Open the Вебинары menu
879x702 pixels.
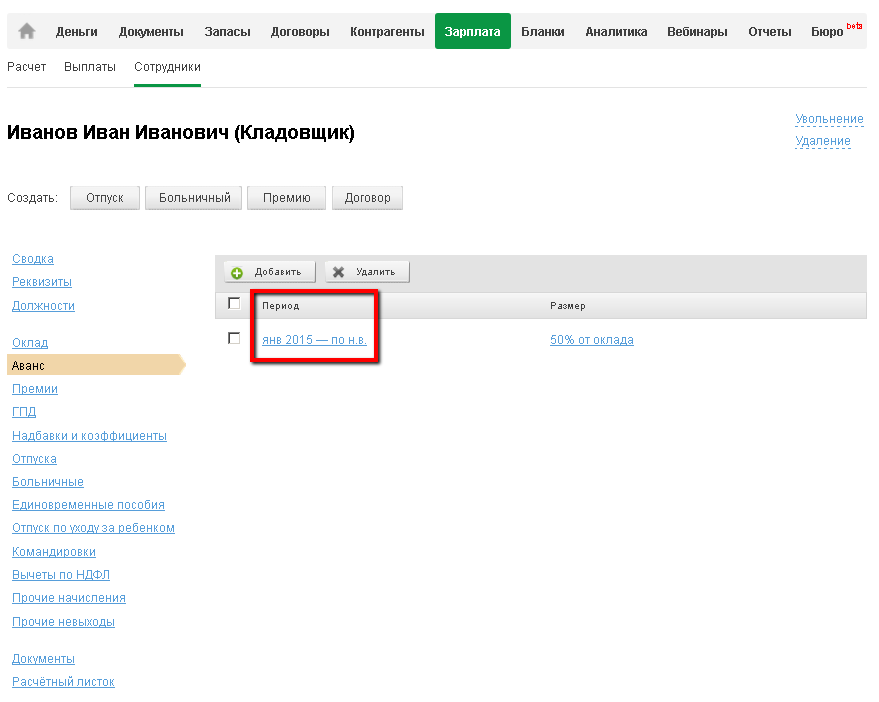pos(697,31)
